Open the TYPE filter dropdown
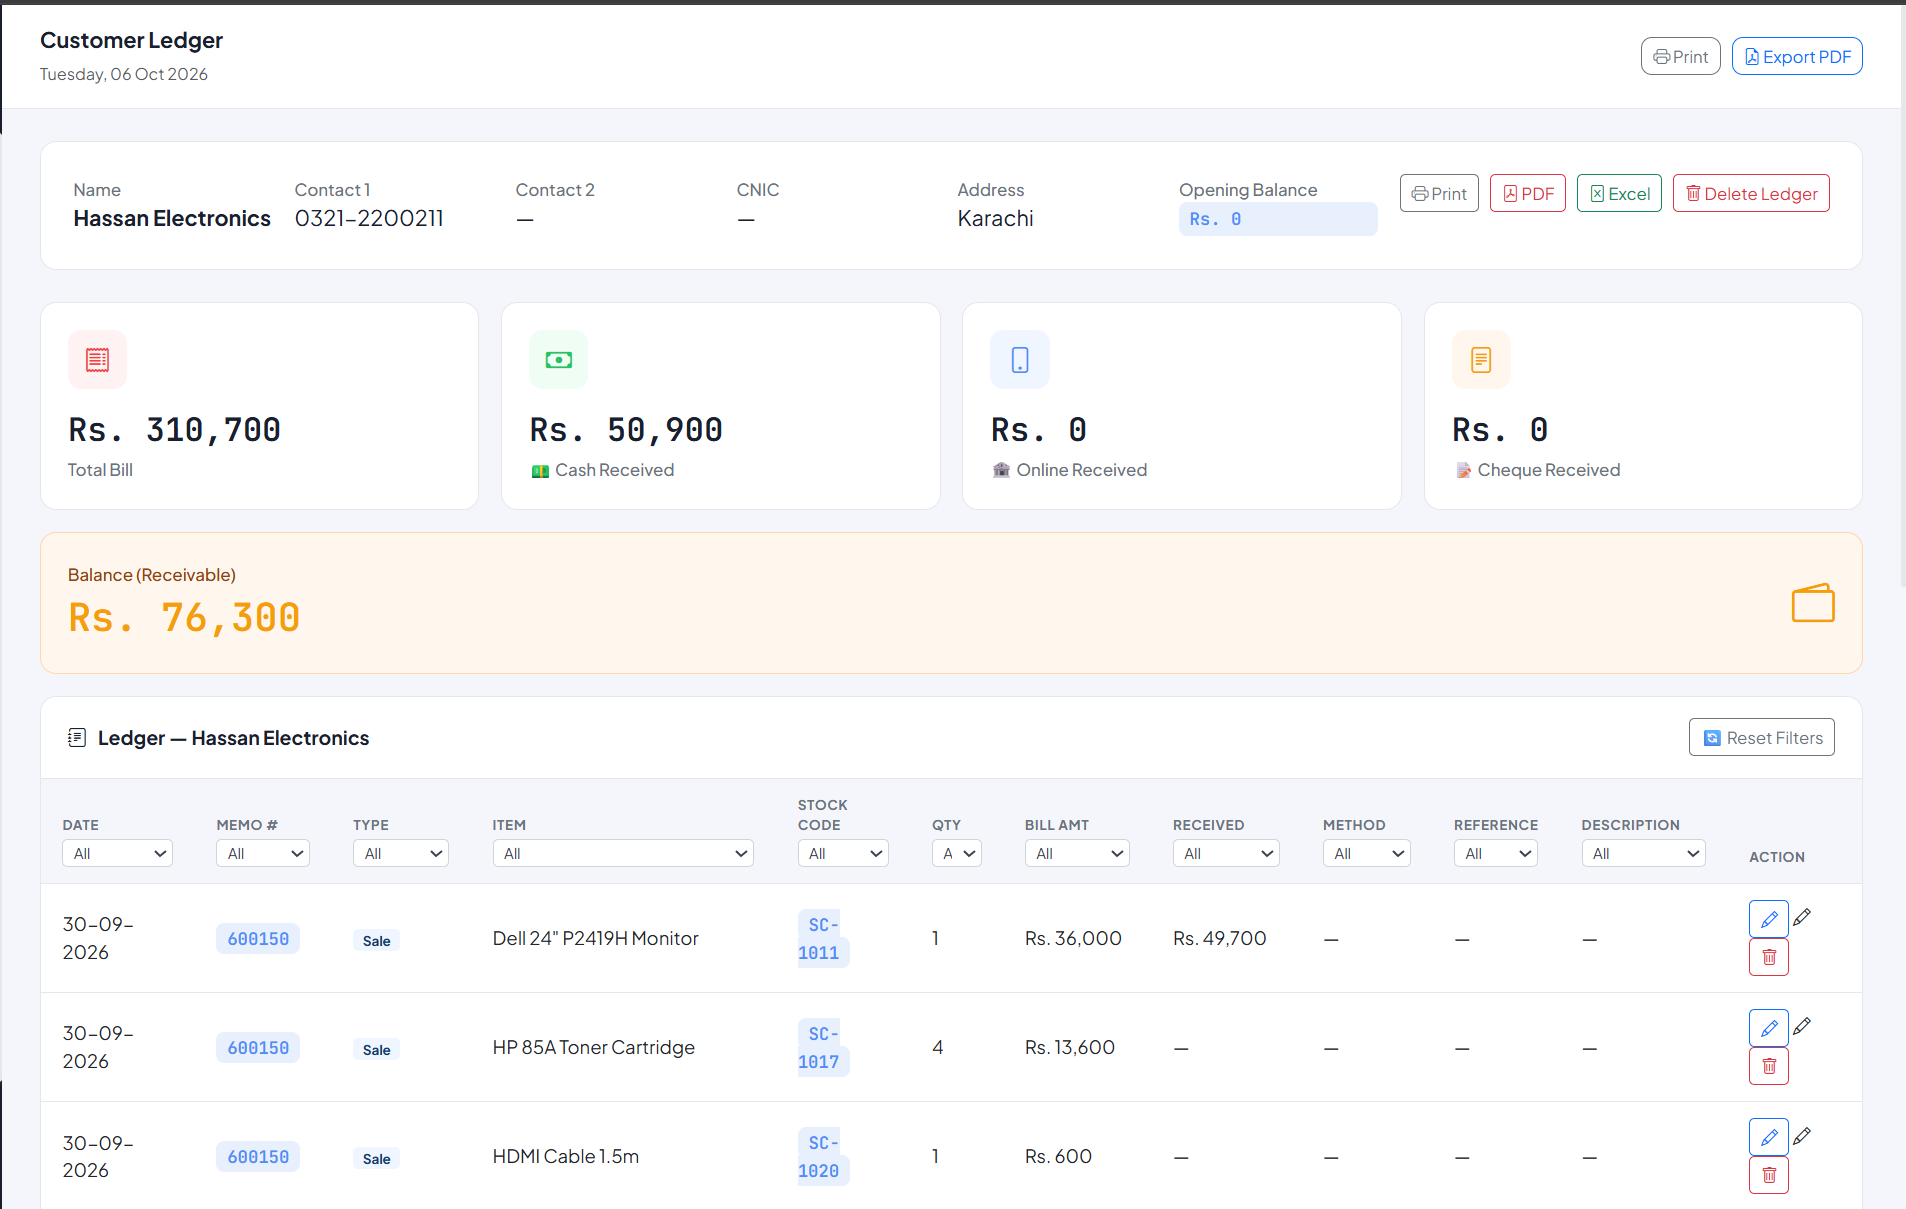The width and height of the screenshot is (1906, 1209). [x=400, y=853]
